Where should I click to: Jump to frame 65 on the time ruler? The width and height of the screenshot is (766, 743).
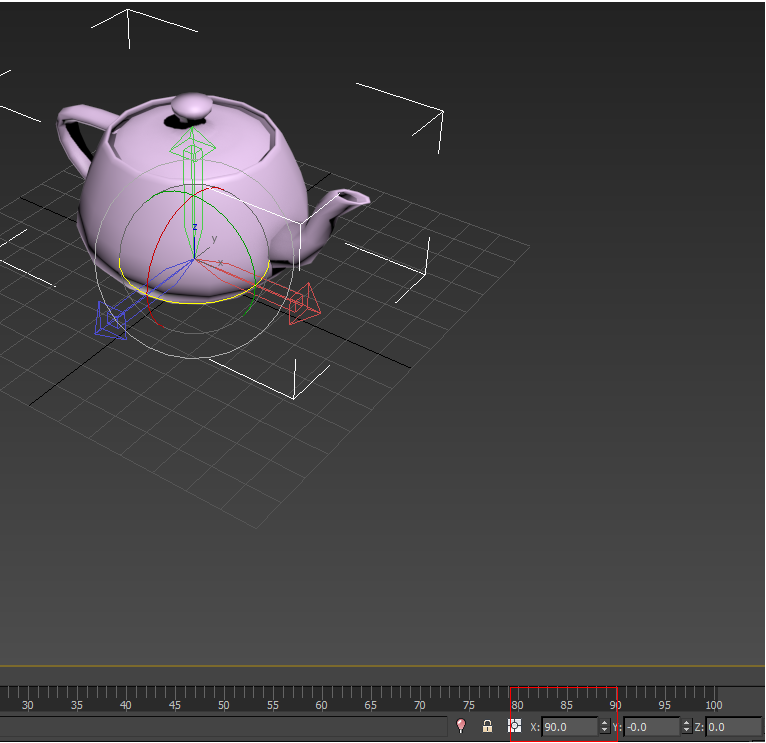(x=370, y=705)
